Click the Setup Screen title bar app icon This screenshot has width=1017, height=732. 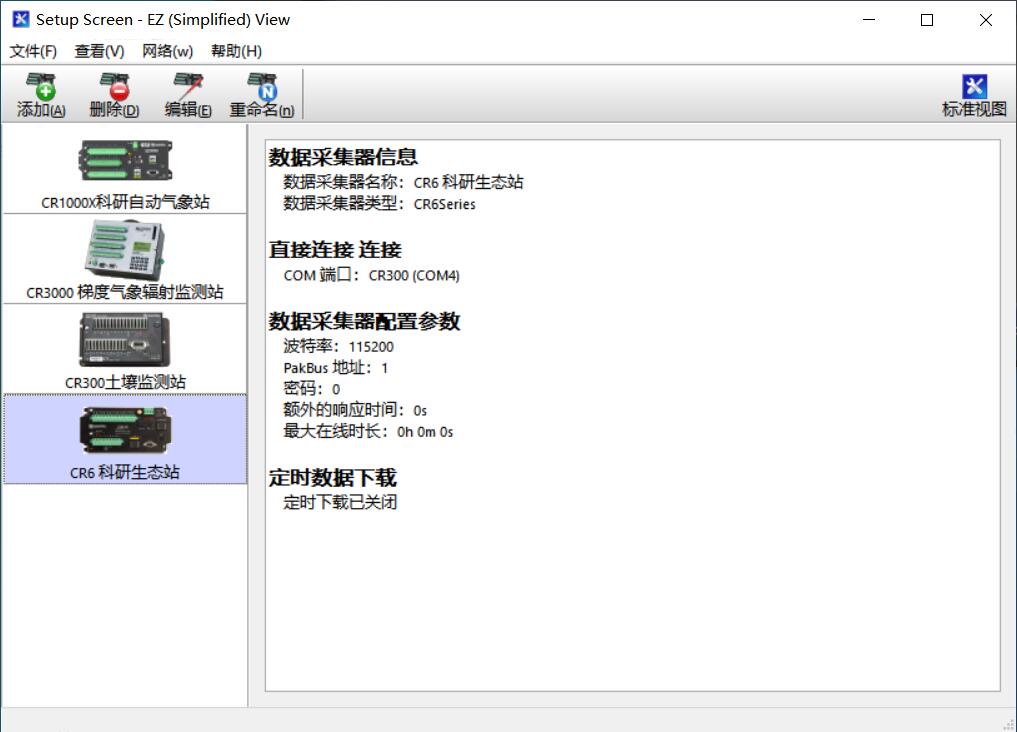20,19
